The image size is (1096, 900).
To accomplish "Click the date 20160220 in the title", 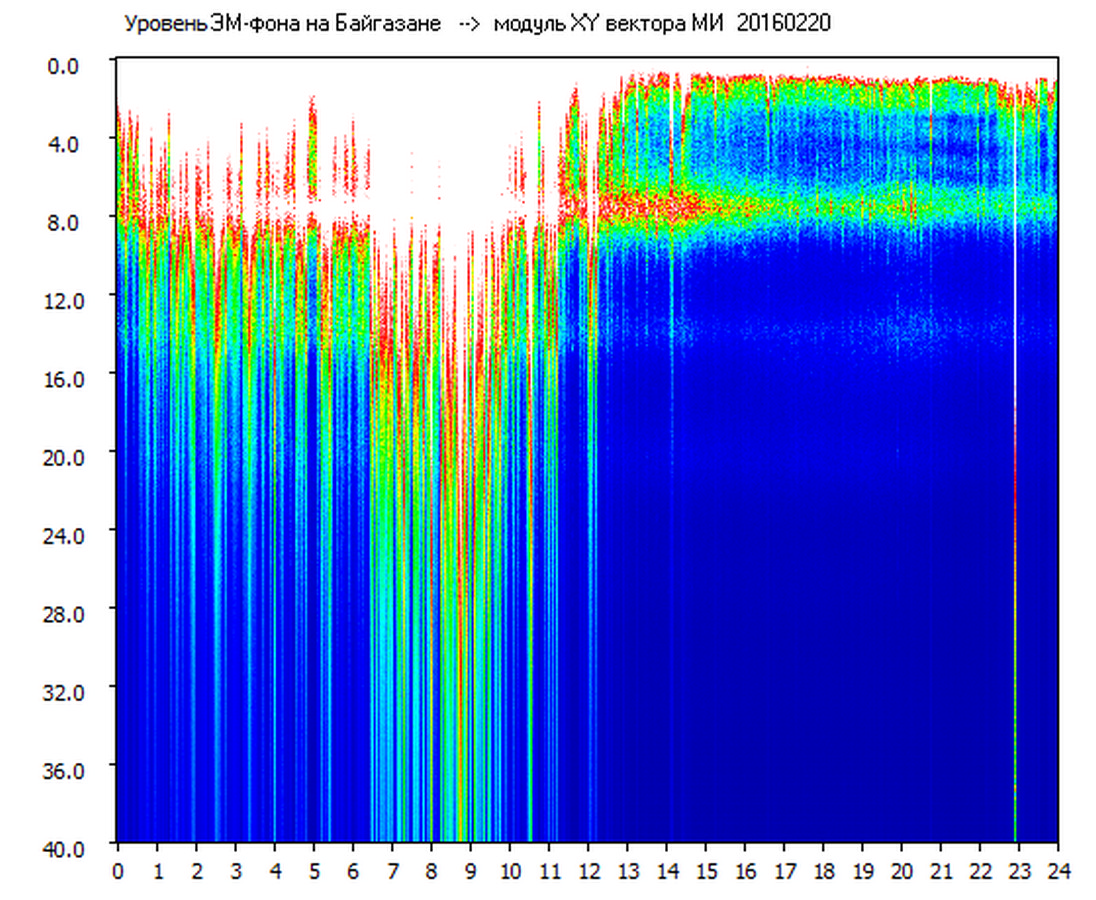I will (x=783, y=24).
